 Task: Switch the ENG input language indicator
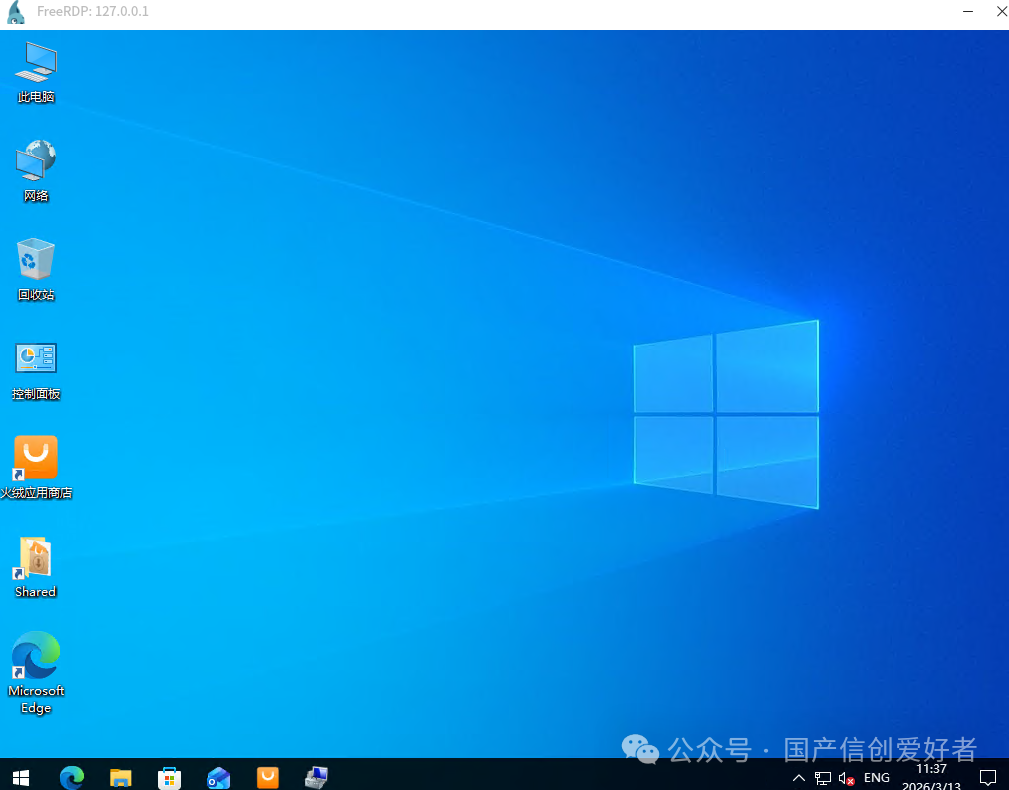coord(876,778)
